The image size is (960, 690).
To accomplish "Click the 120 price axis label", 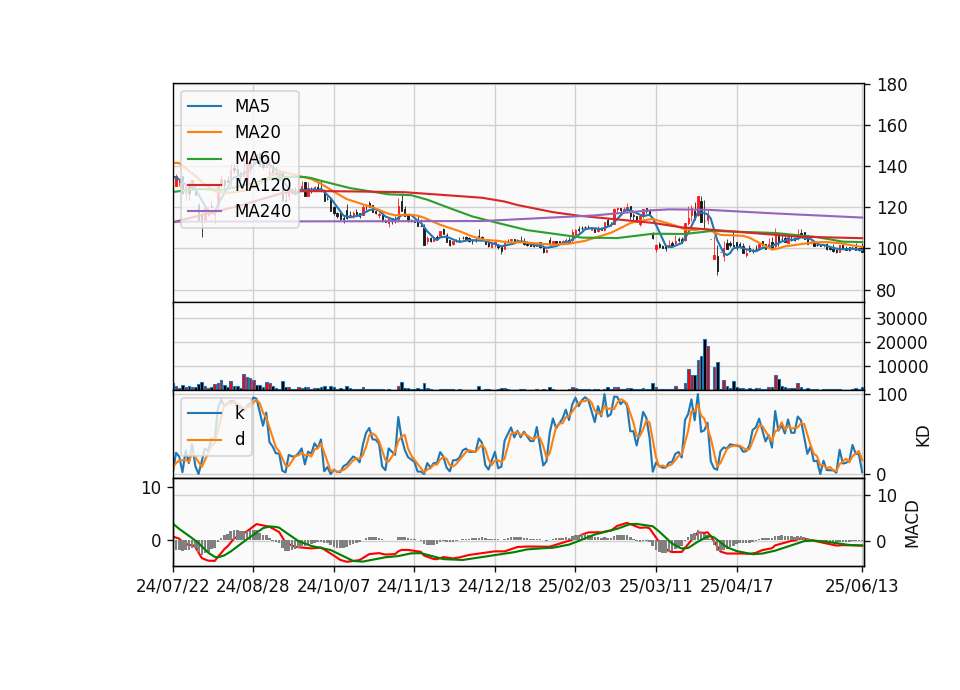I will (891, 208).
